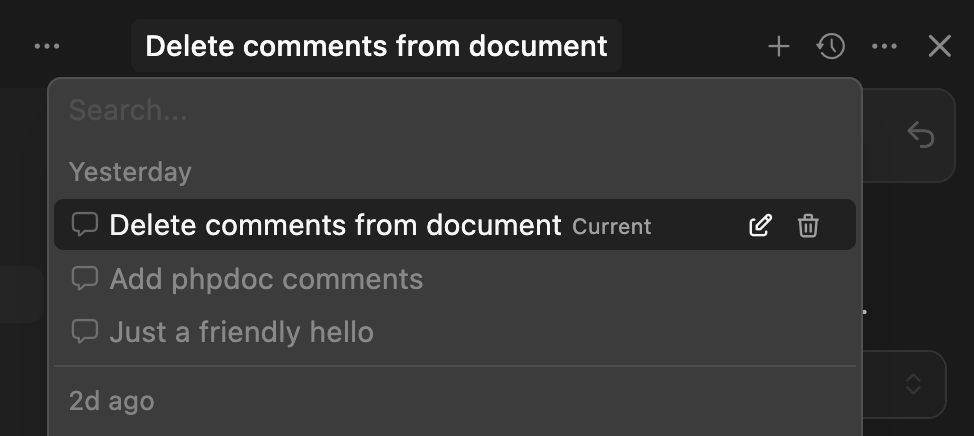This screenshot has height=436, width=974.
Task: Close the panel with X button
Action: tap(939, 46)
